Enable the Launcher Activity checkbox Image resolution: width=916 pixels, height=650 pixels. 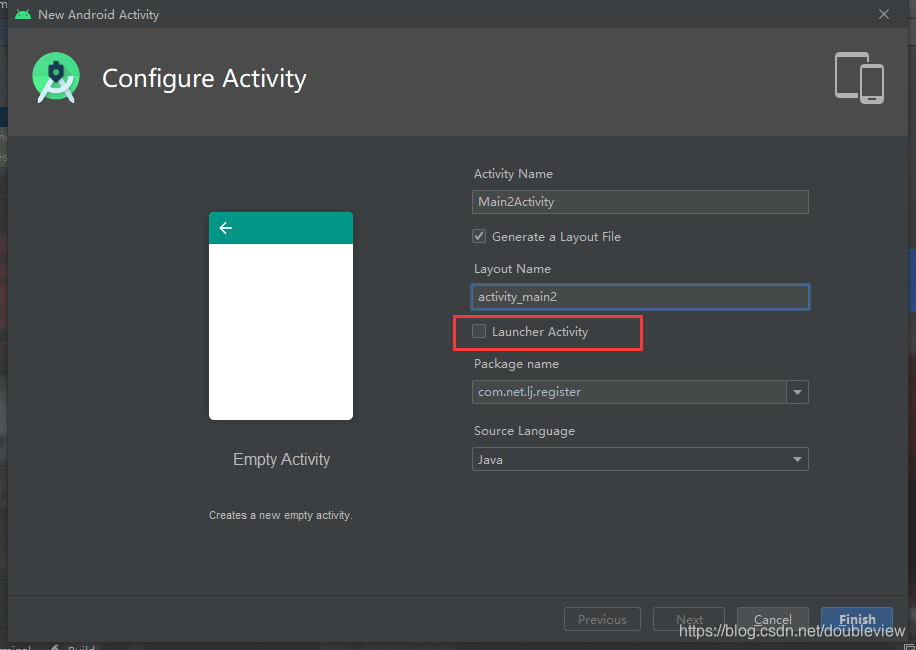[479, 331]
